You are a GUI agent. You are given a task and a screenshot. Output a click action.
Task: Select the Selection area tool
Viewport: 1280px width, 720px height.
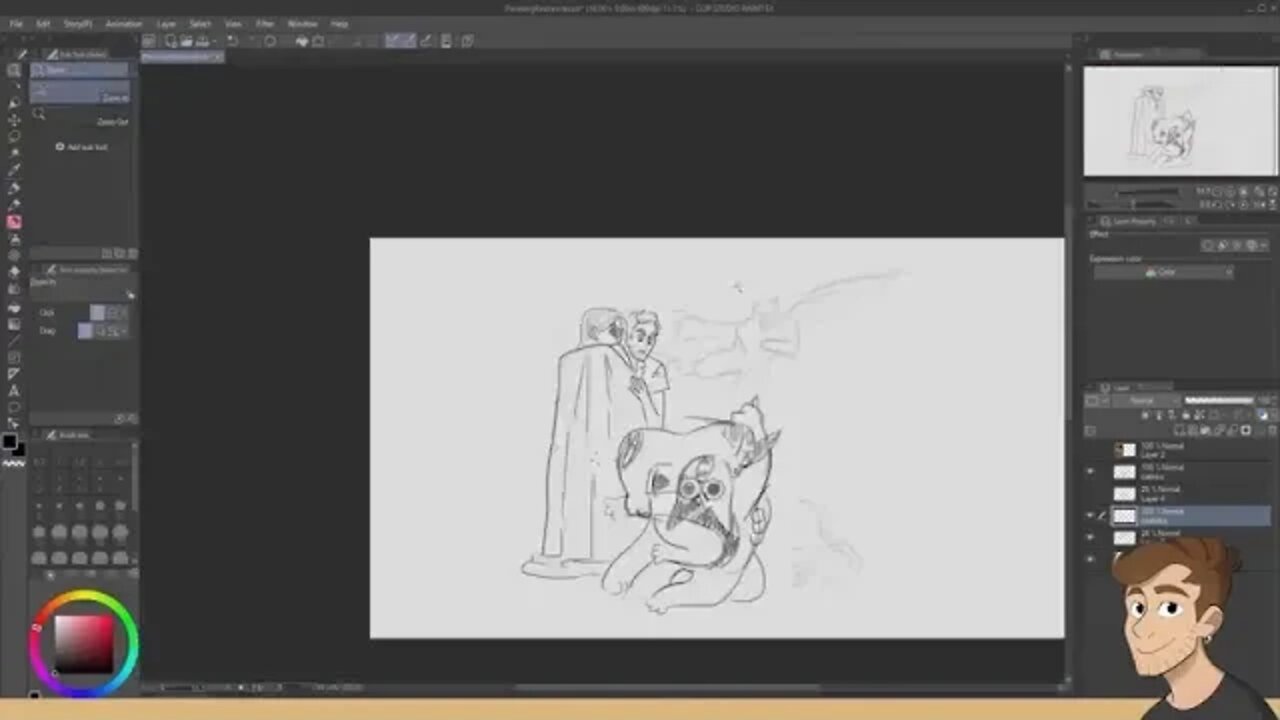point(14,136)
